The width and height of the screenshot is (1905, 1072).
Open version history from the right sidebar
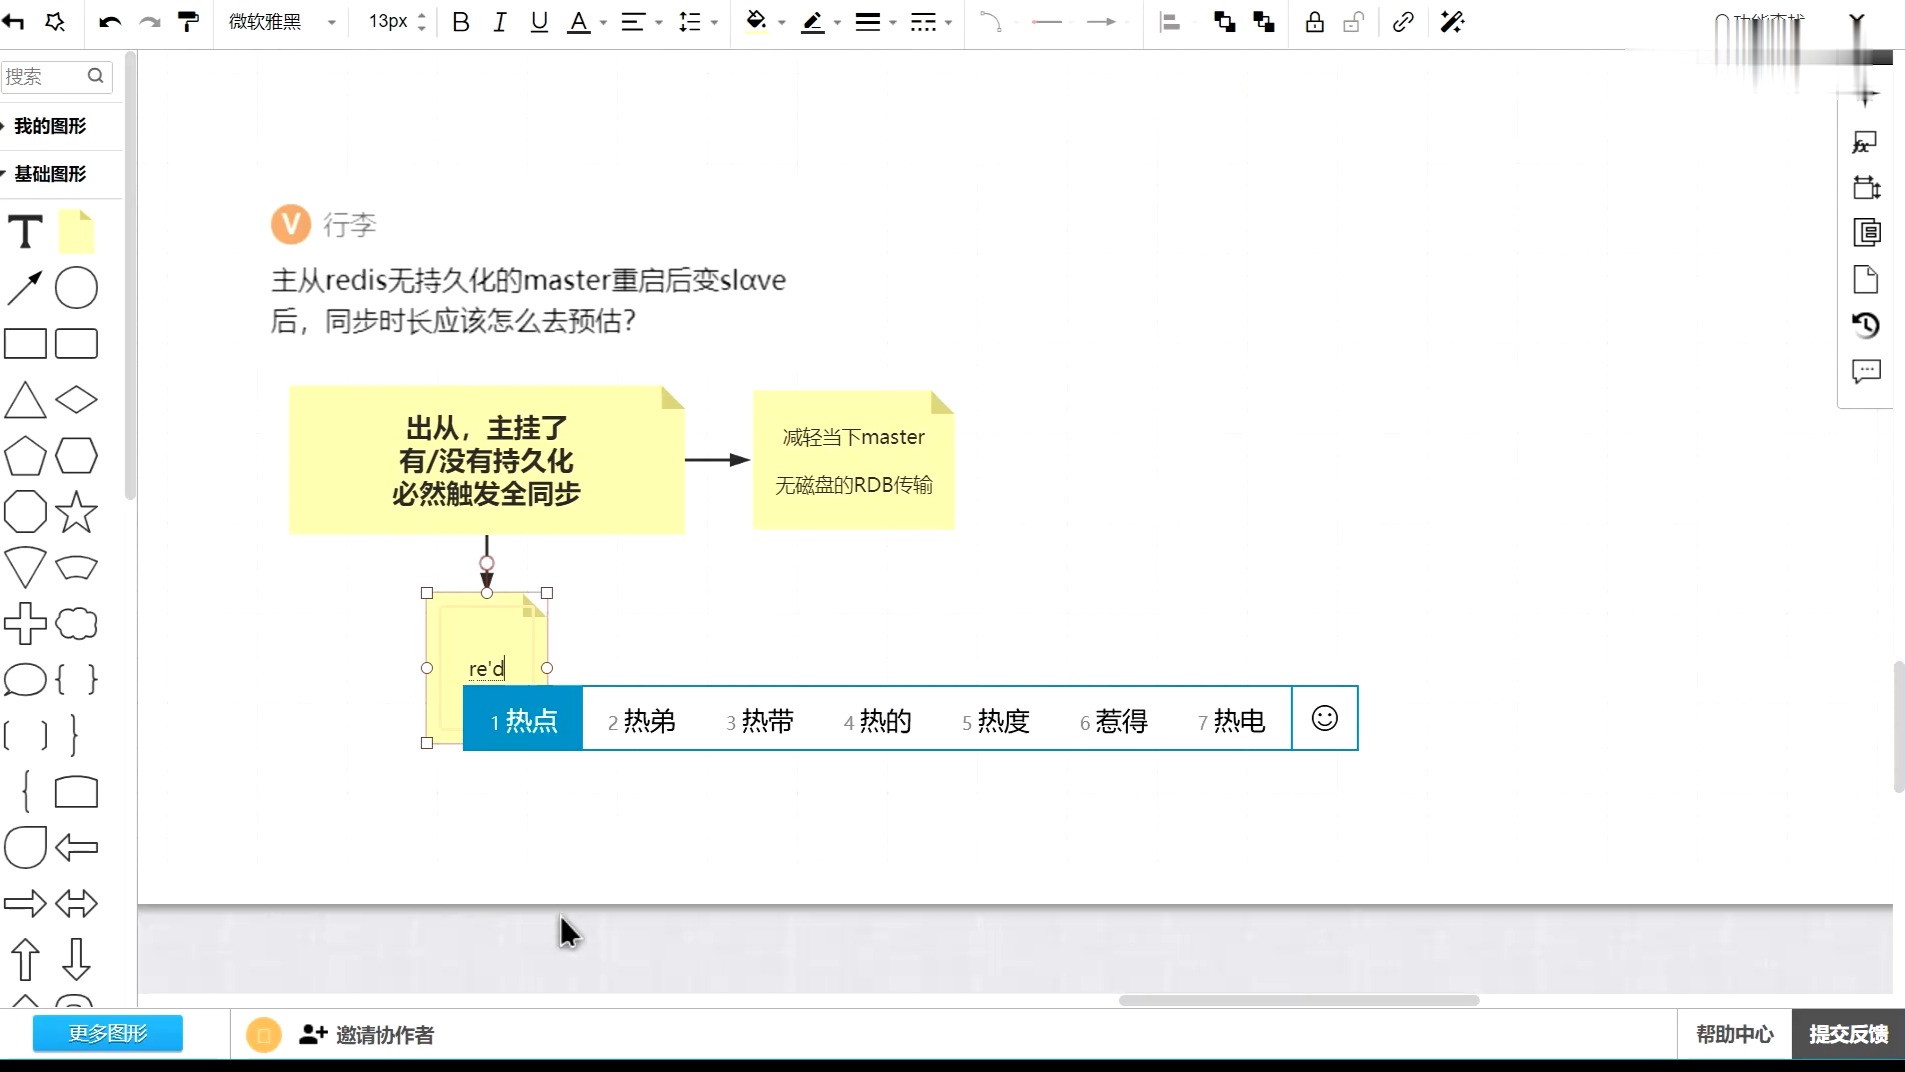tap(1866, 325)
